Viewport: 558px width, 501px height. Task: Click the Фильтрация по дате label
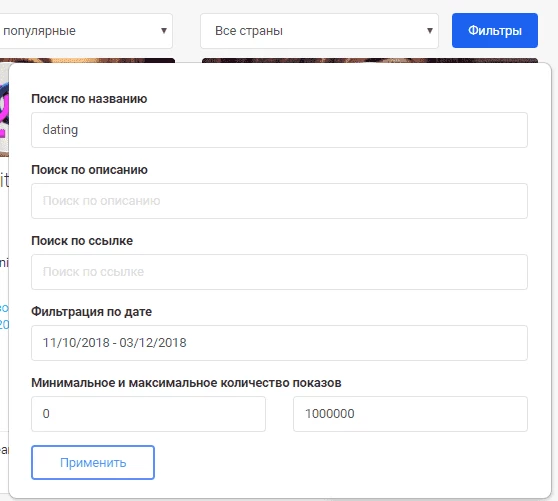pos(91,312)
